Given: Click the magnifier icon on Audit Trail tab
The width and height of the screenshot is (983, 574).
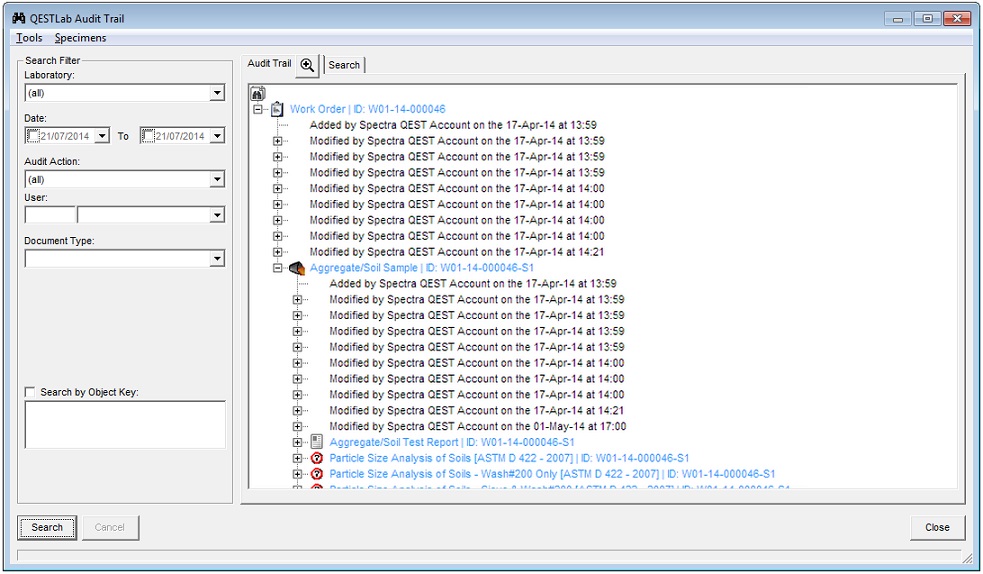Looking at the screenshot, I should point(307,65).
